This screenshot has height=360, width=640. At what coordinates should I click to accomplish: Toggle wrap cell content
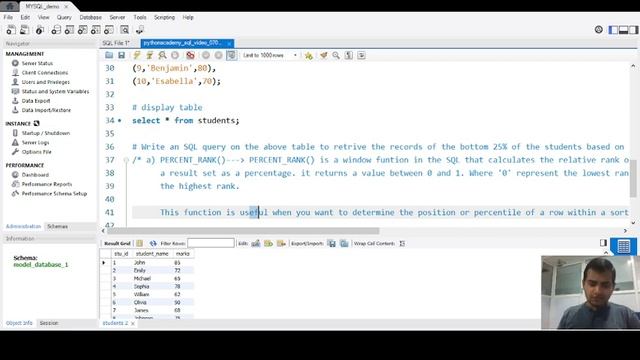(402, 243)
